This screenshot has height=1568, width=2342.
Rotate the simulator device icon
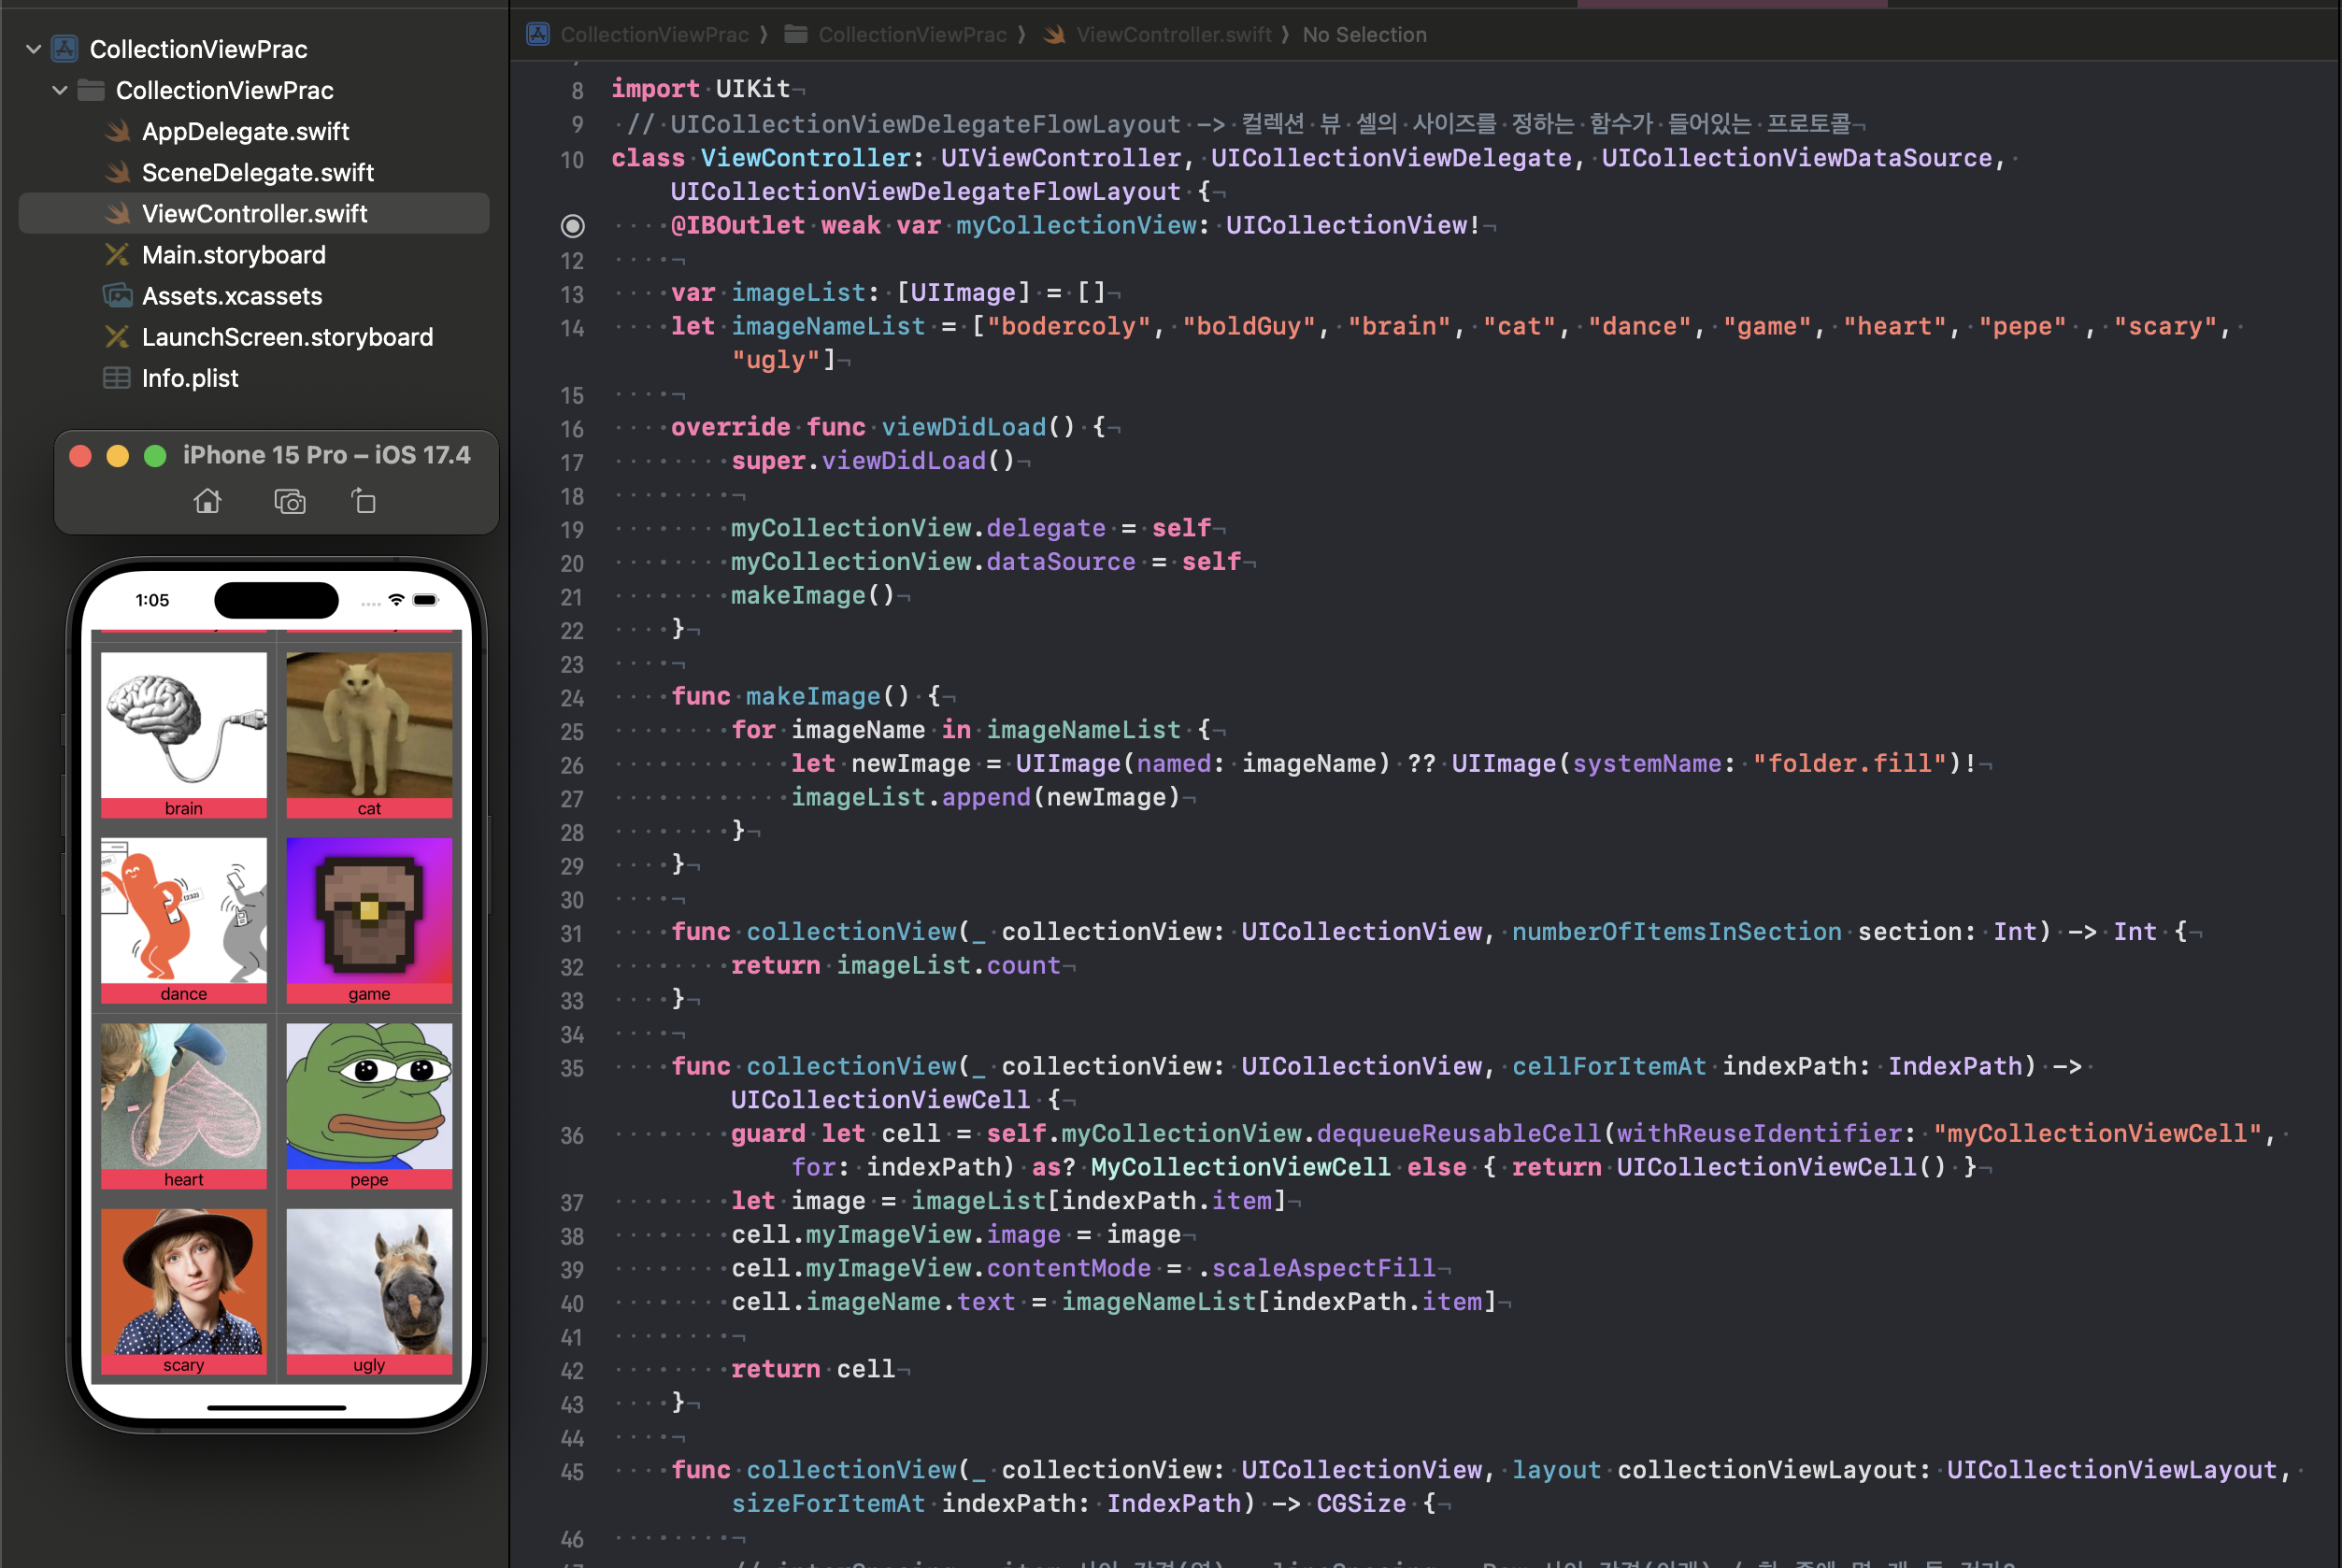click(x=364, y=501)
